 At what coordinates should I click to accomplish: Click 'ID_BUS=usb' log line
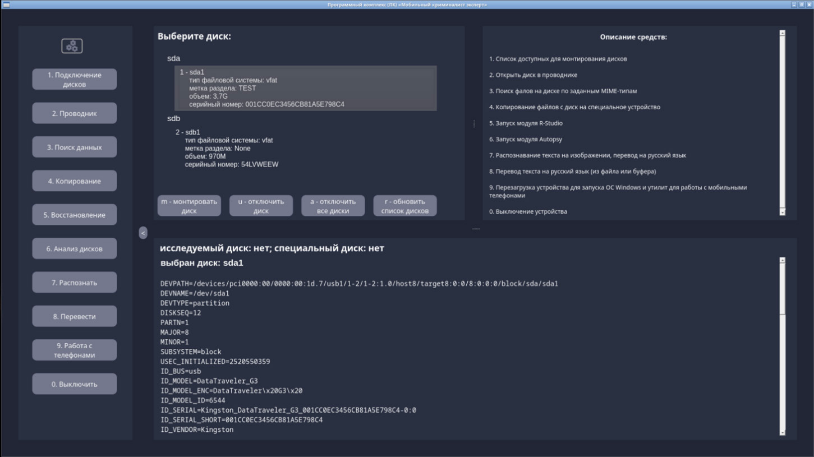pos(180,371)
